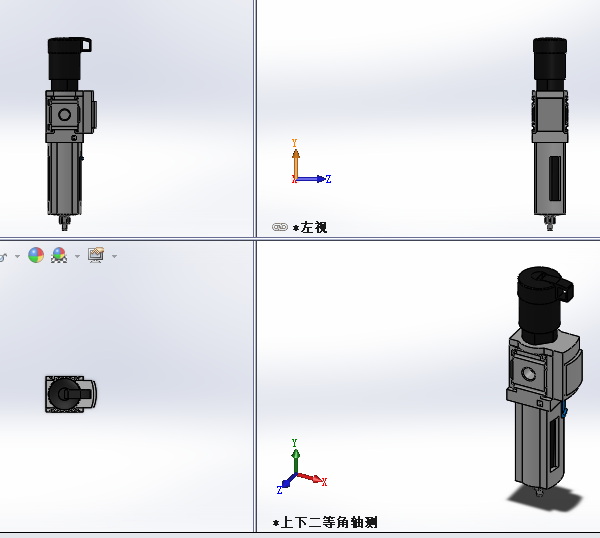The image size is (600, 538).
Task: Open View Settings monitor icon
Action: [96, 255]
